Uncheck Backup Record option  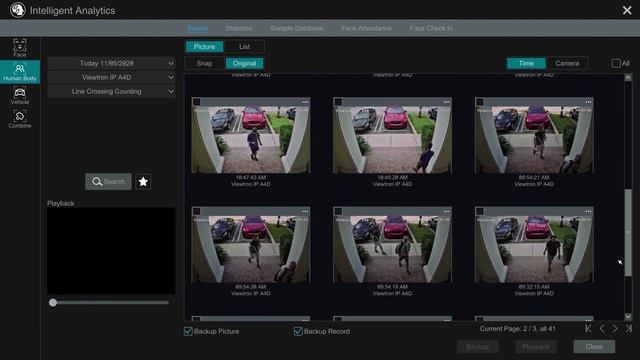[x=298, y=331]
